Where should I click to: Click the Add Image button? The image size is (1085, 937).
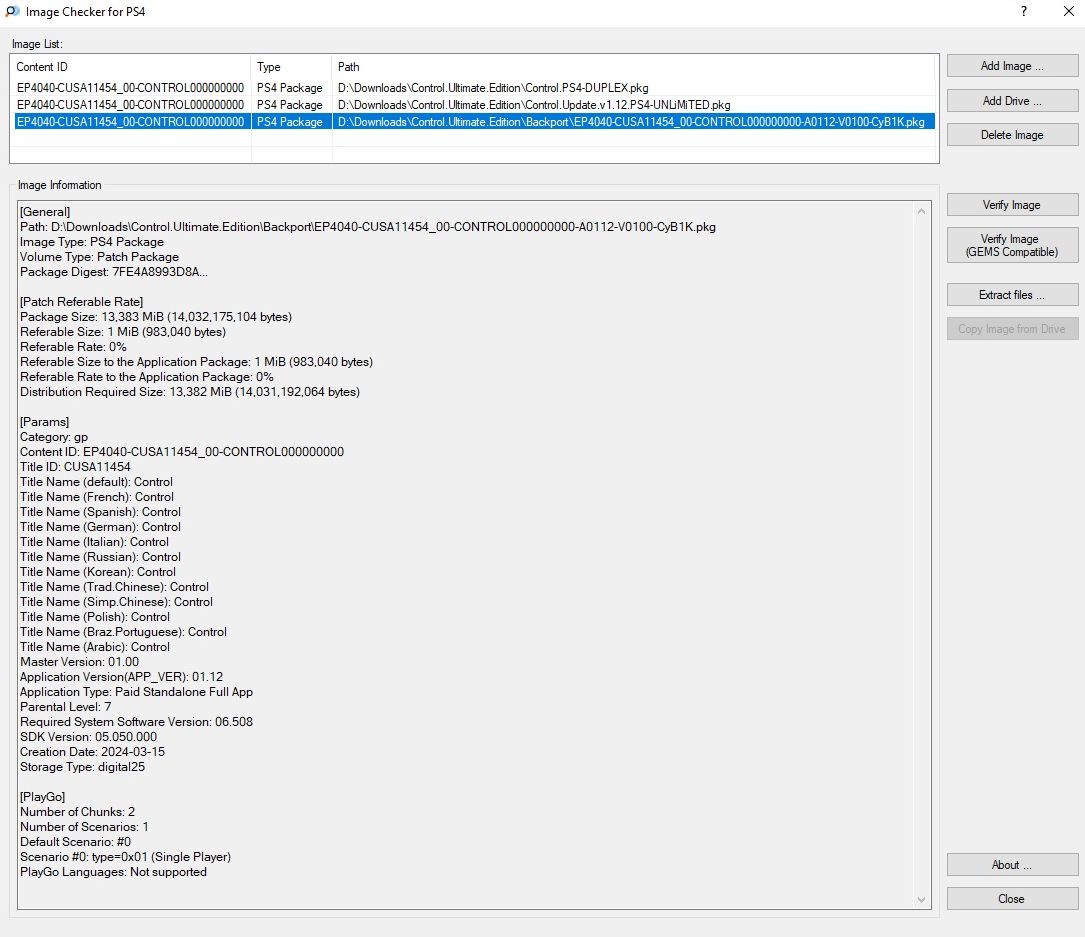[x=1012, y=66]
